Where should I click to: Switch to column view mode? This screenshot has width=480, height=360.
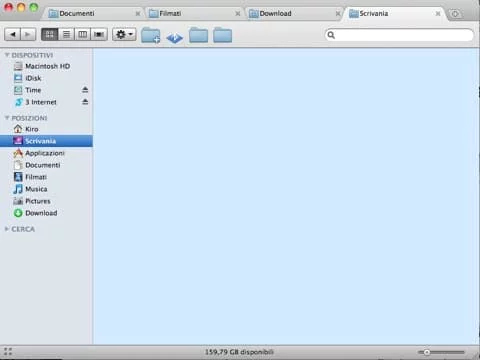(82, 34)
